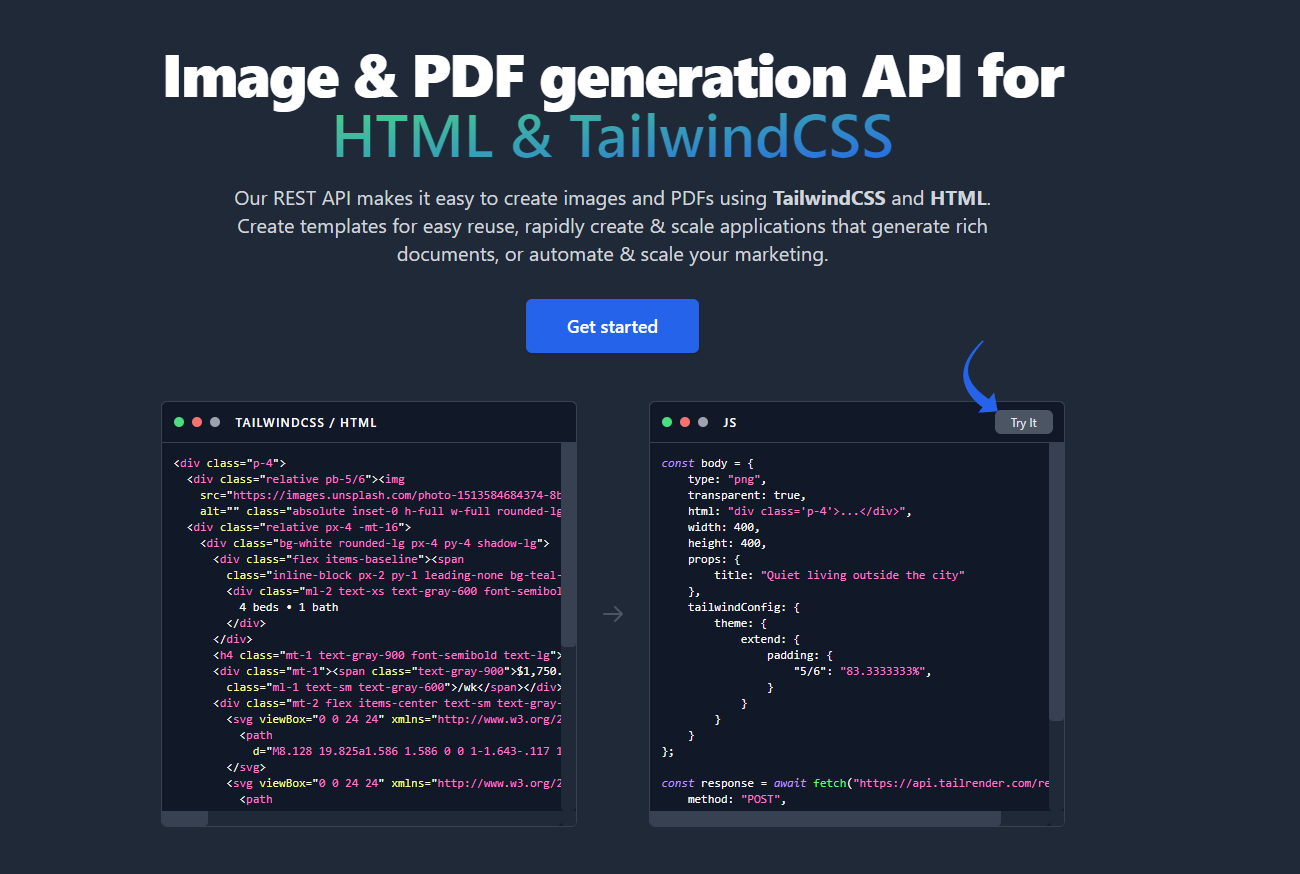Click the "mt-2 flex items-center" line
The image size is (1300, 874).
click(387, 703)
